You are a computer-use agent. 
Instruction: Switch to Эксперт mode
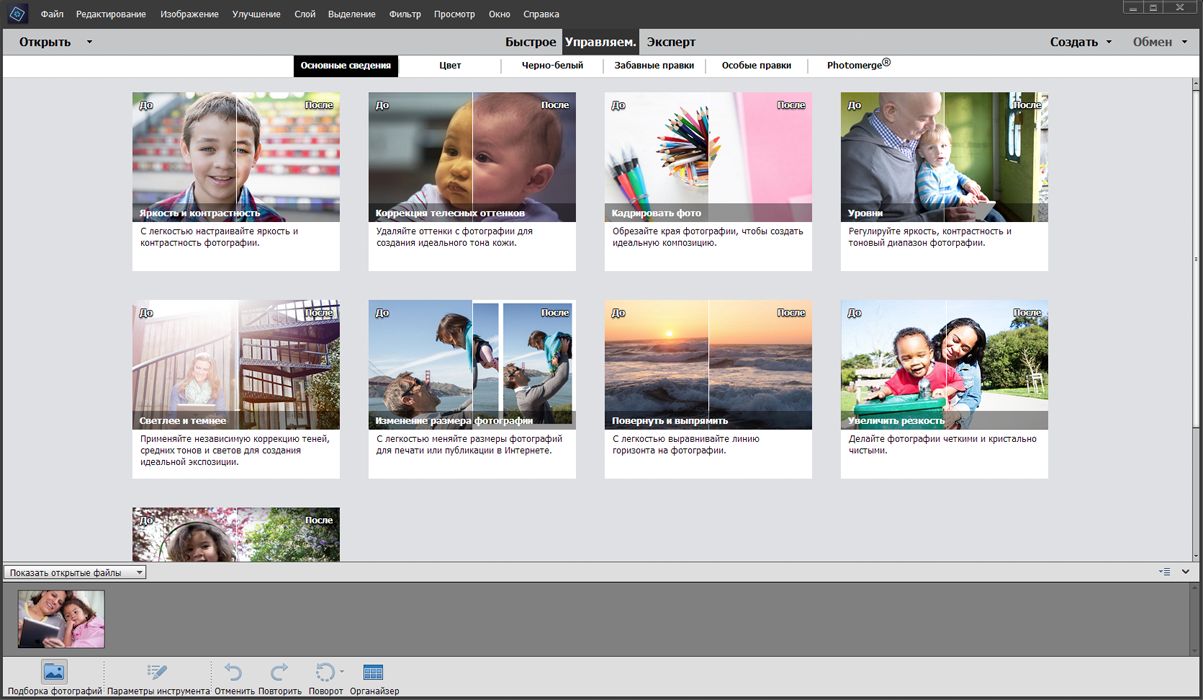pos(671,42)
